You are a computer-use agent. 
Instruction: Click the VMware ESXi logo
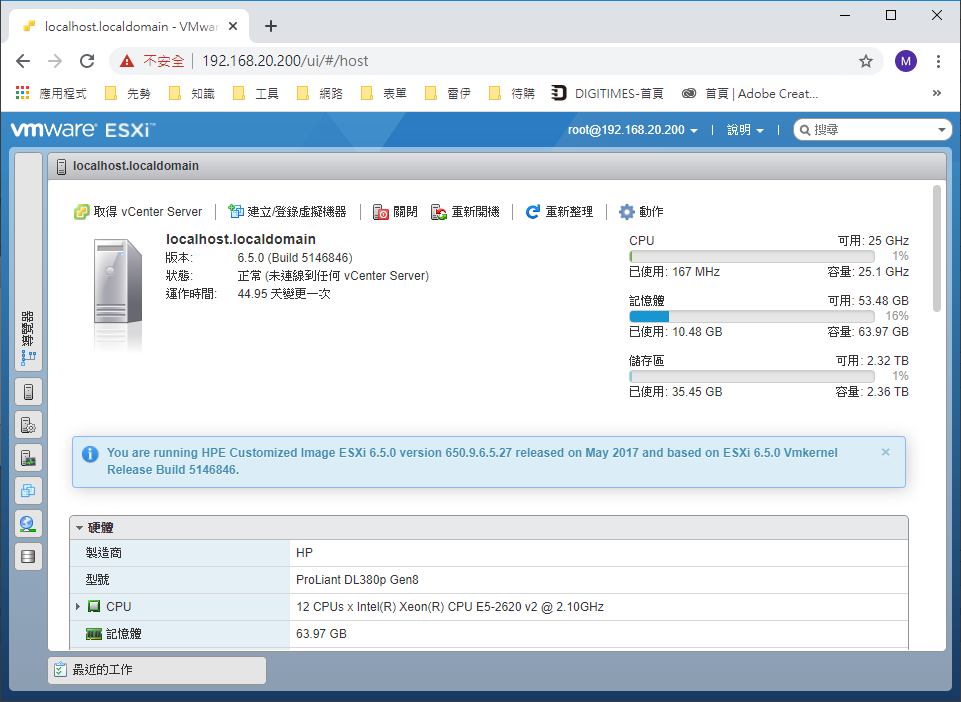83,130
